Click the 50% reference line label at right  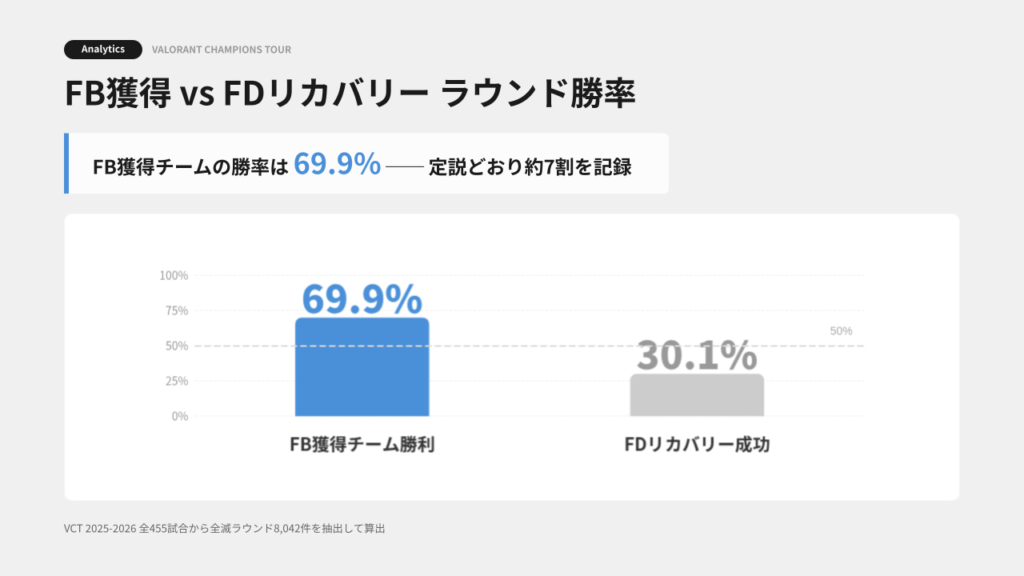click(x=841, y=331)
